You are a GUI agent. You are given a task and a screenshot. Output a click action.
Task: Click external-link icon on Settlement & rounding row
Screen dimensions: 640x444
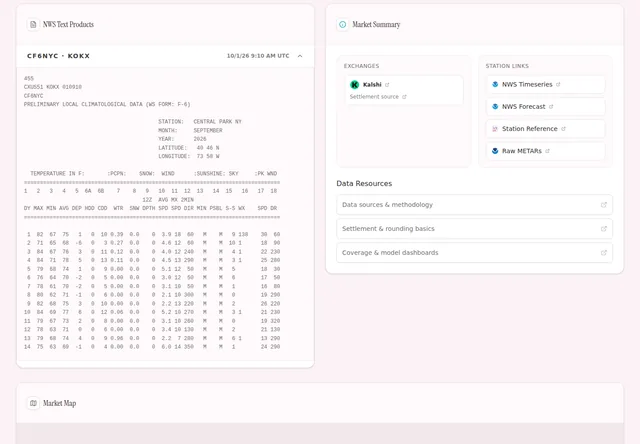pyautogui.click(x=604, y=229)
